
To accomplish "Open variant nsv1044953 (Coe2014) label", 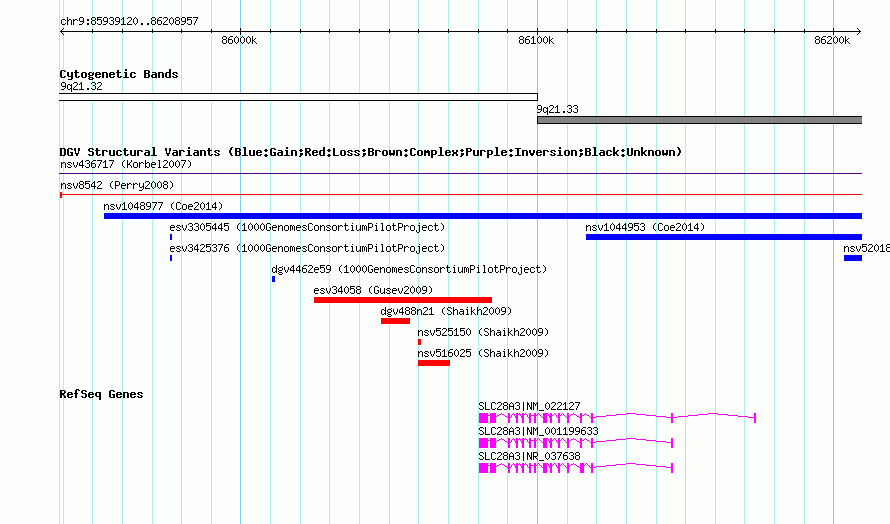I will pos(645,227).
